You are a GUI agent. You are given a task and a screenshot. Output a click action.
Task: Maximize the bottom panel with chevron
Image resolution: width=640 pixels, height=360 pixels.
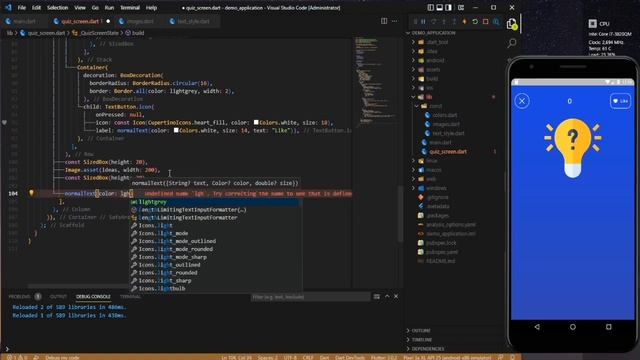(x=387, y=296)
